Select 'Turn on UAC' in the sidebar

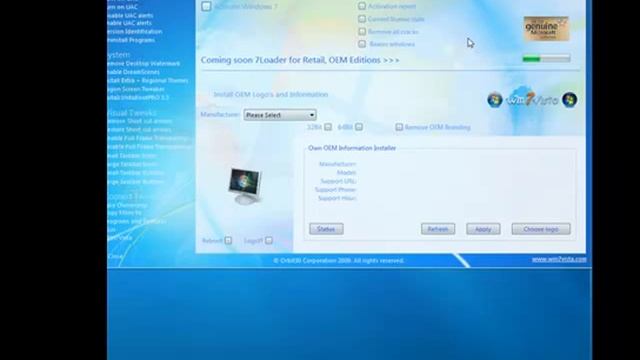tap(122, 7)
